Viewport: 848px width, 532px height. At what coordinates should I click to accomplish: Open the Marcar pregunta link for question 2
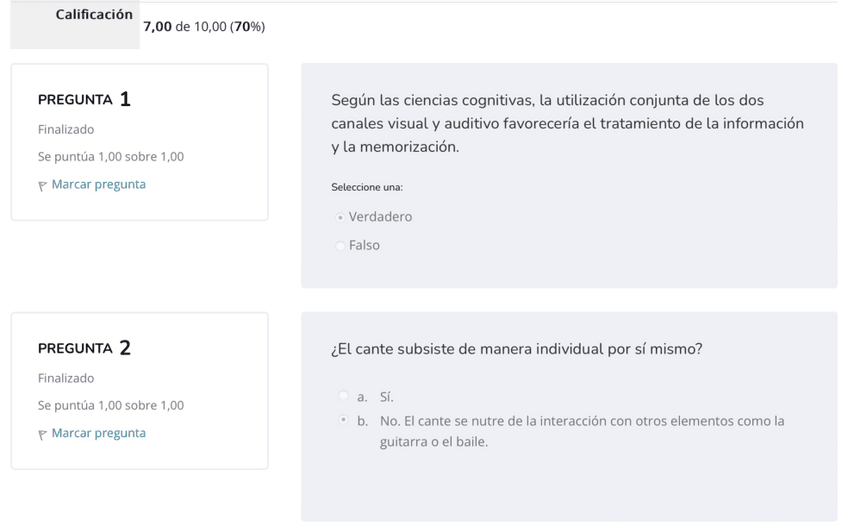[x=98, y=433]
